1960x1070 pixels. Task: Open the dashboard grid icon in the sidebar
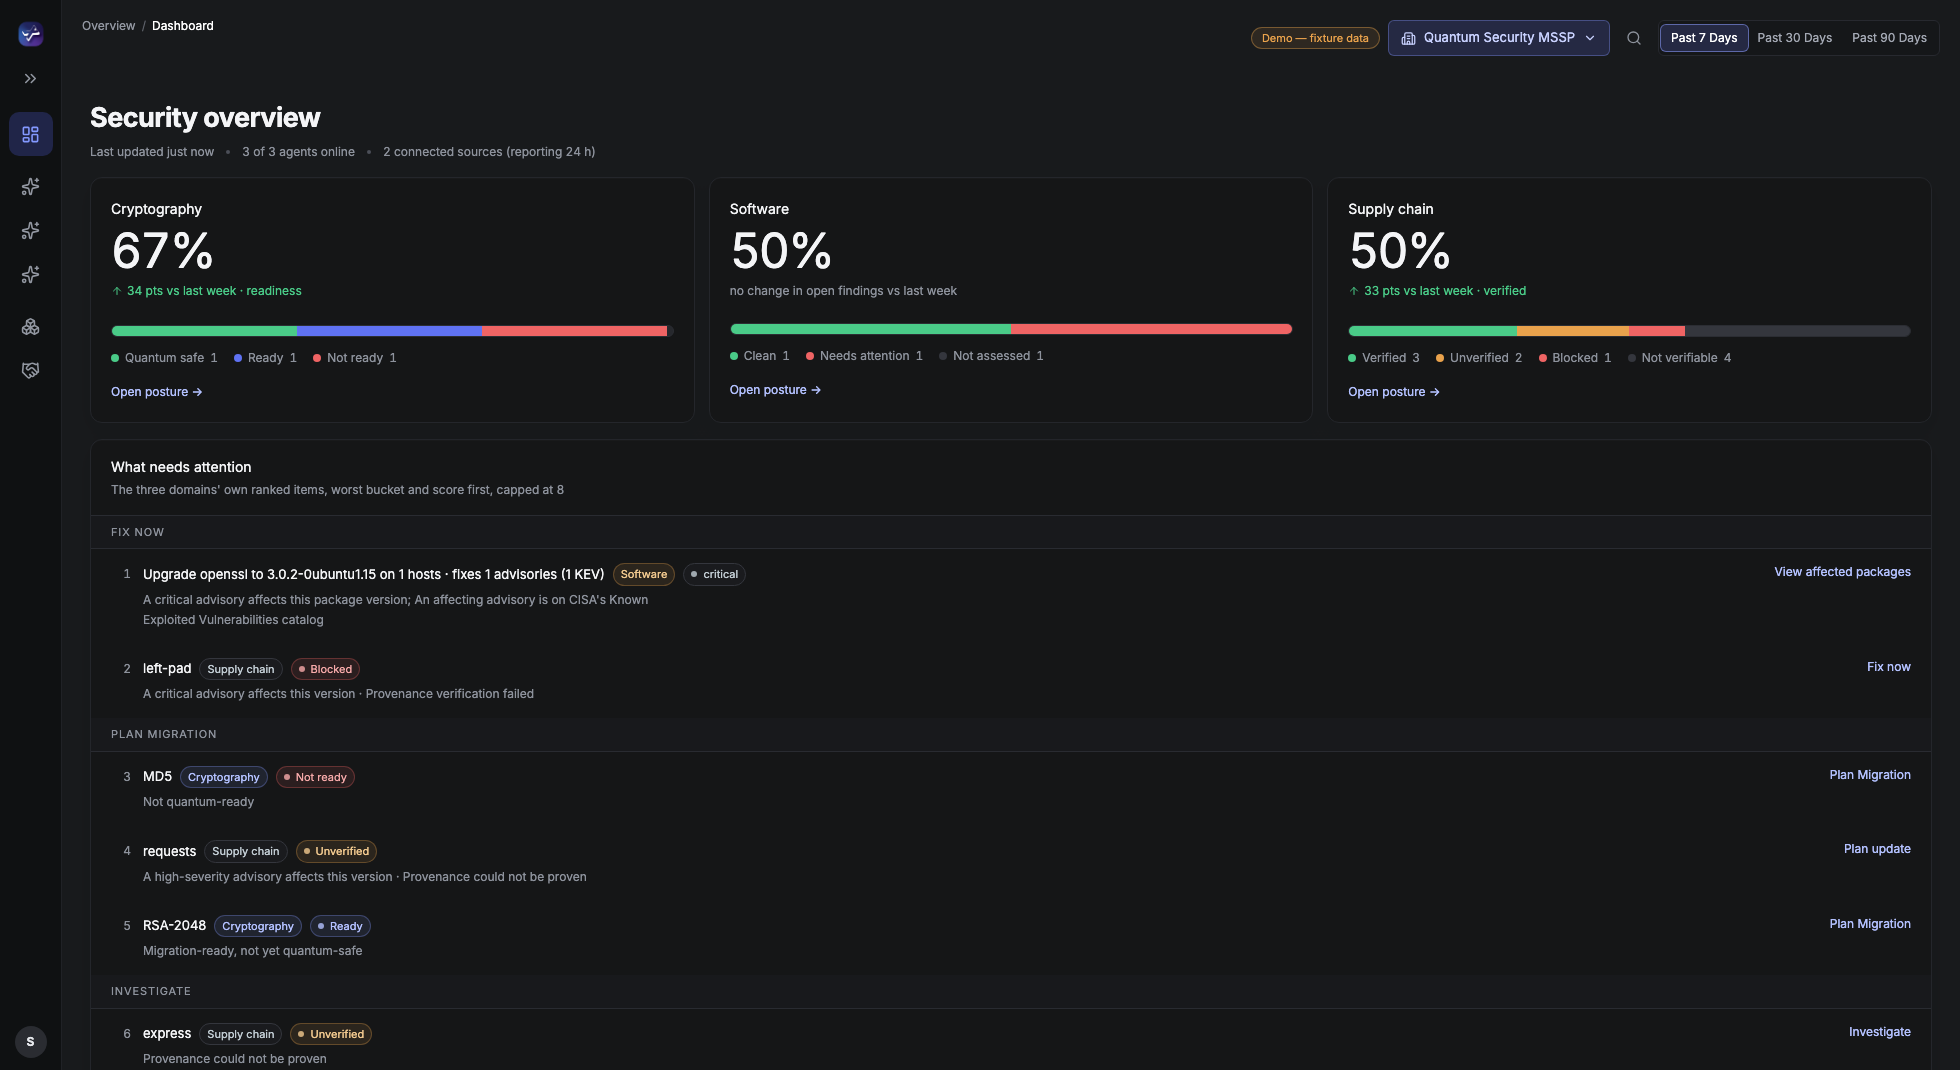(31, 134)
